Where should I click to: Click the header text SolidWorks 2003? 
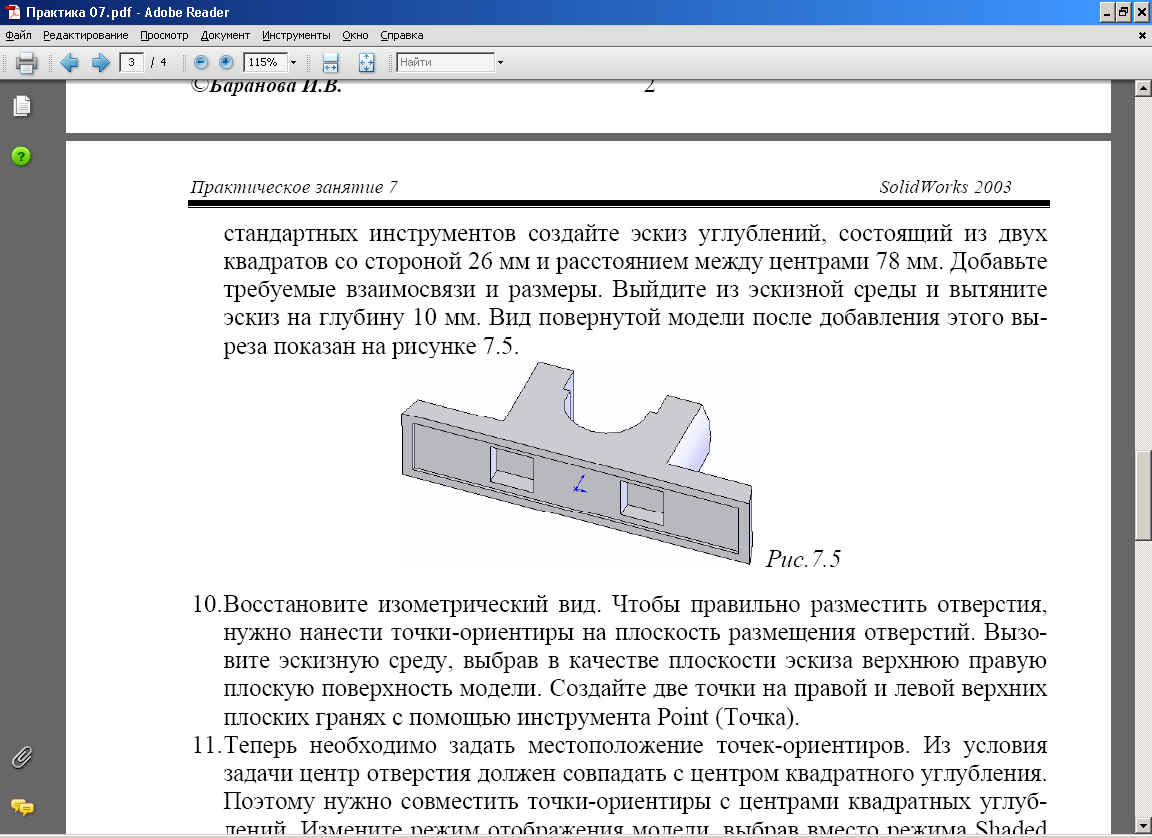(946, 187)
